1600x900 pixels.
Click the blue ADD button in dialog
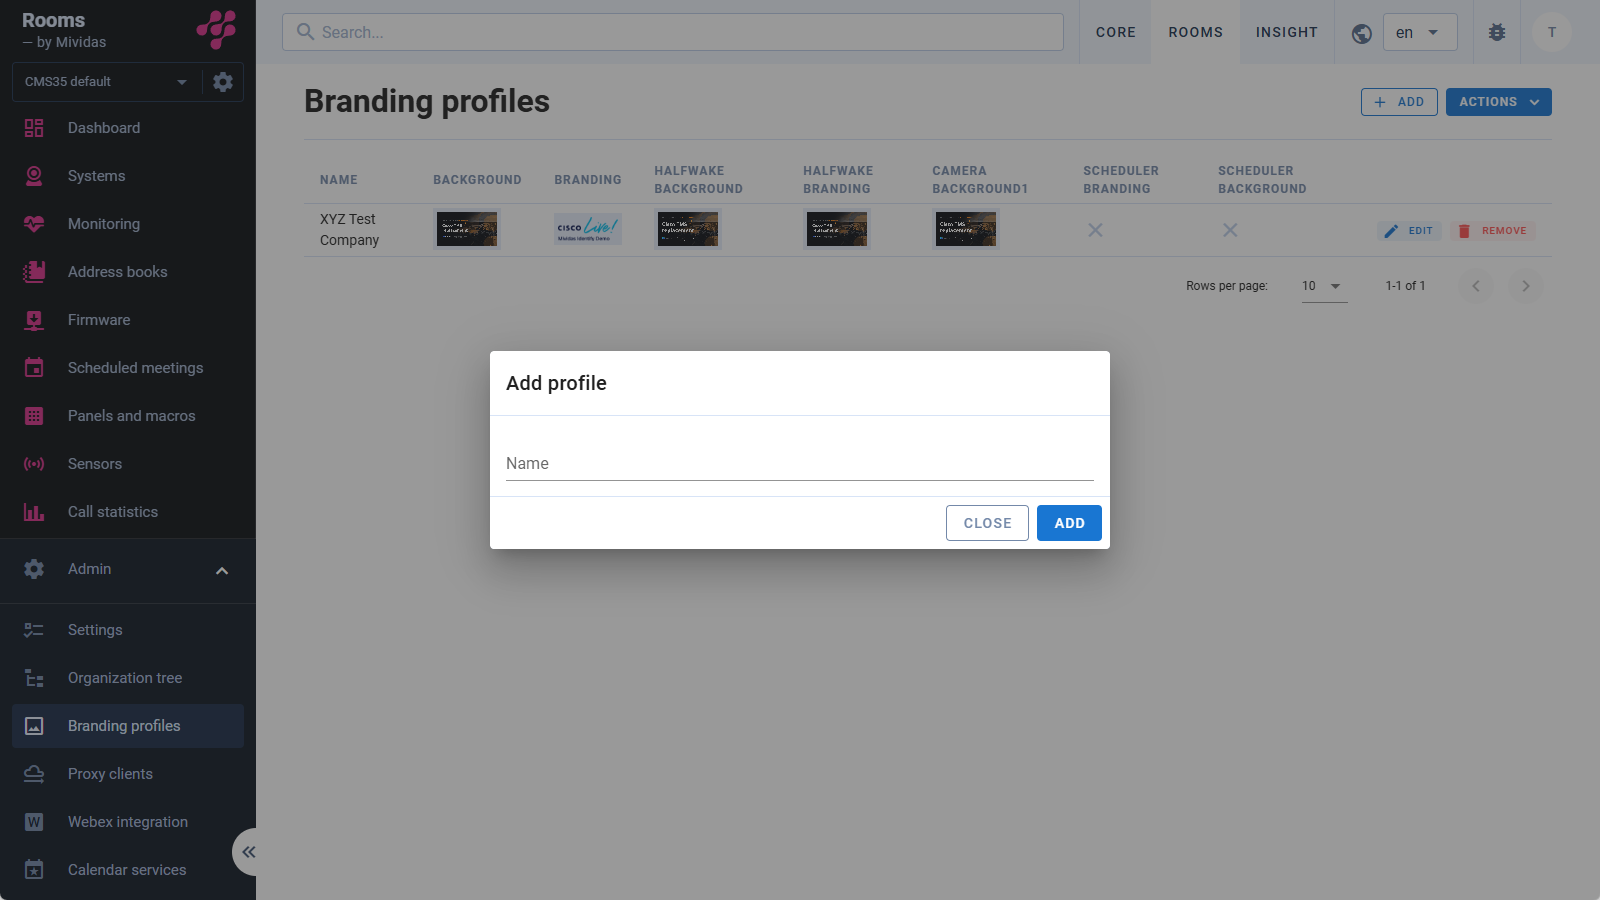coord(1069,523)
